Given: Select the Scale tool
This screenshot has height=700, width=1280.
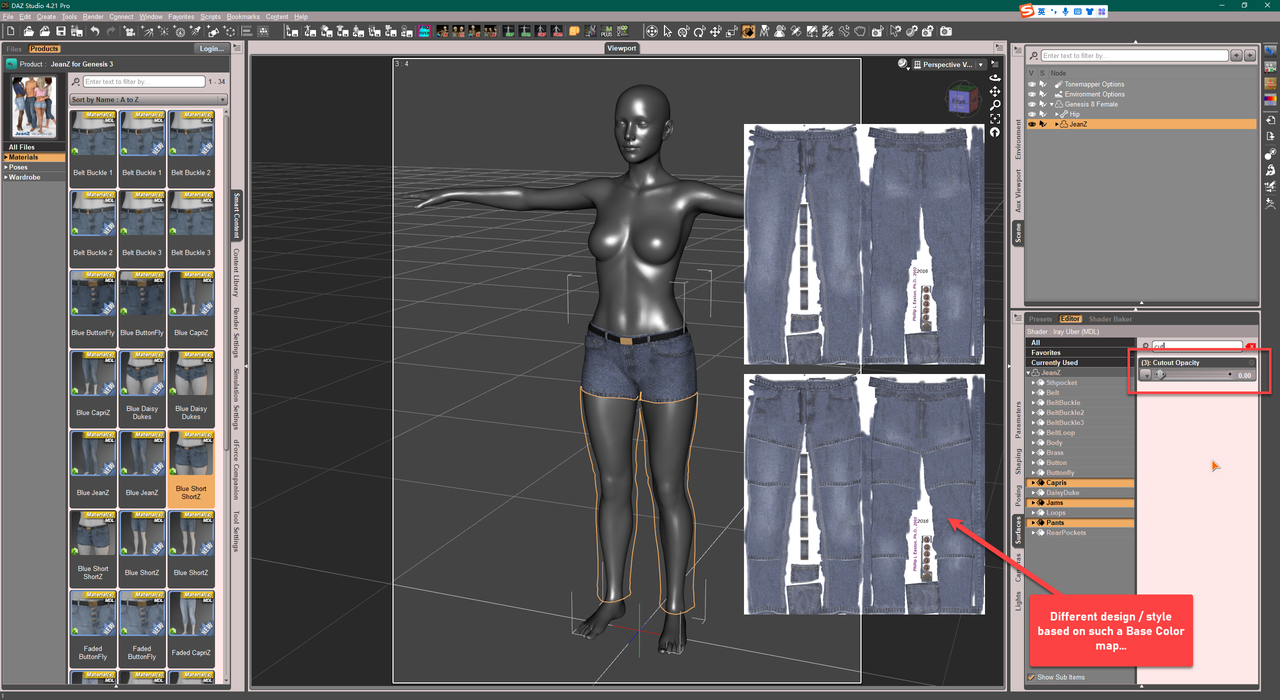Looking at the screenshot, I should click(731, 31).
